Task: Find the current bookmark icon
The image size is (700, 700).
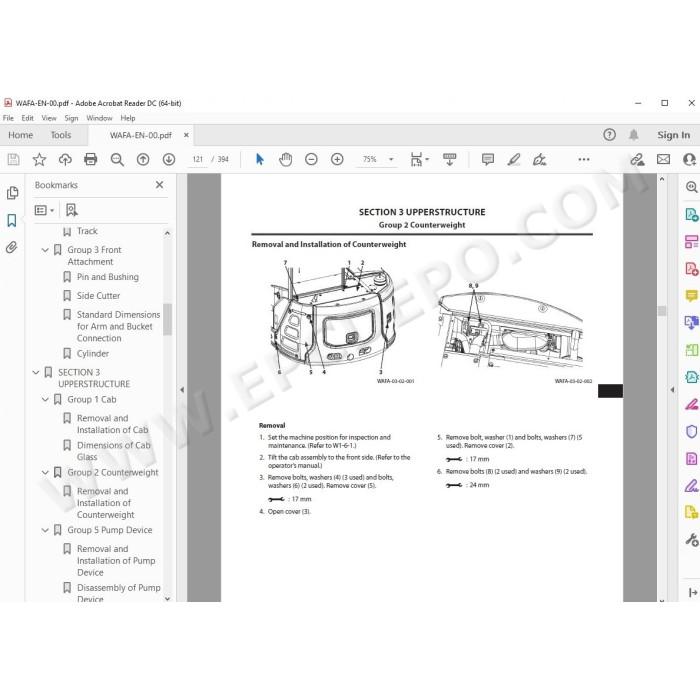Action: 71,210
